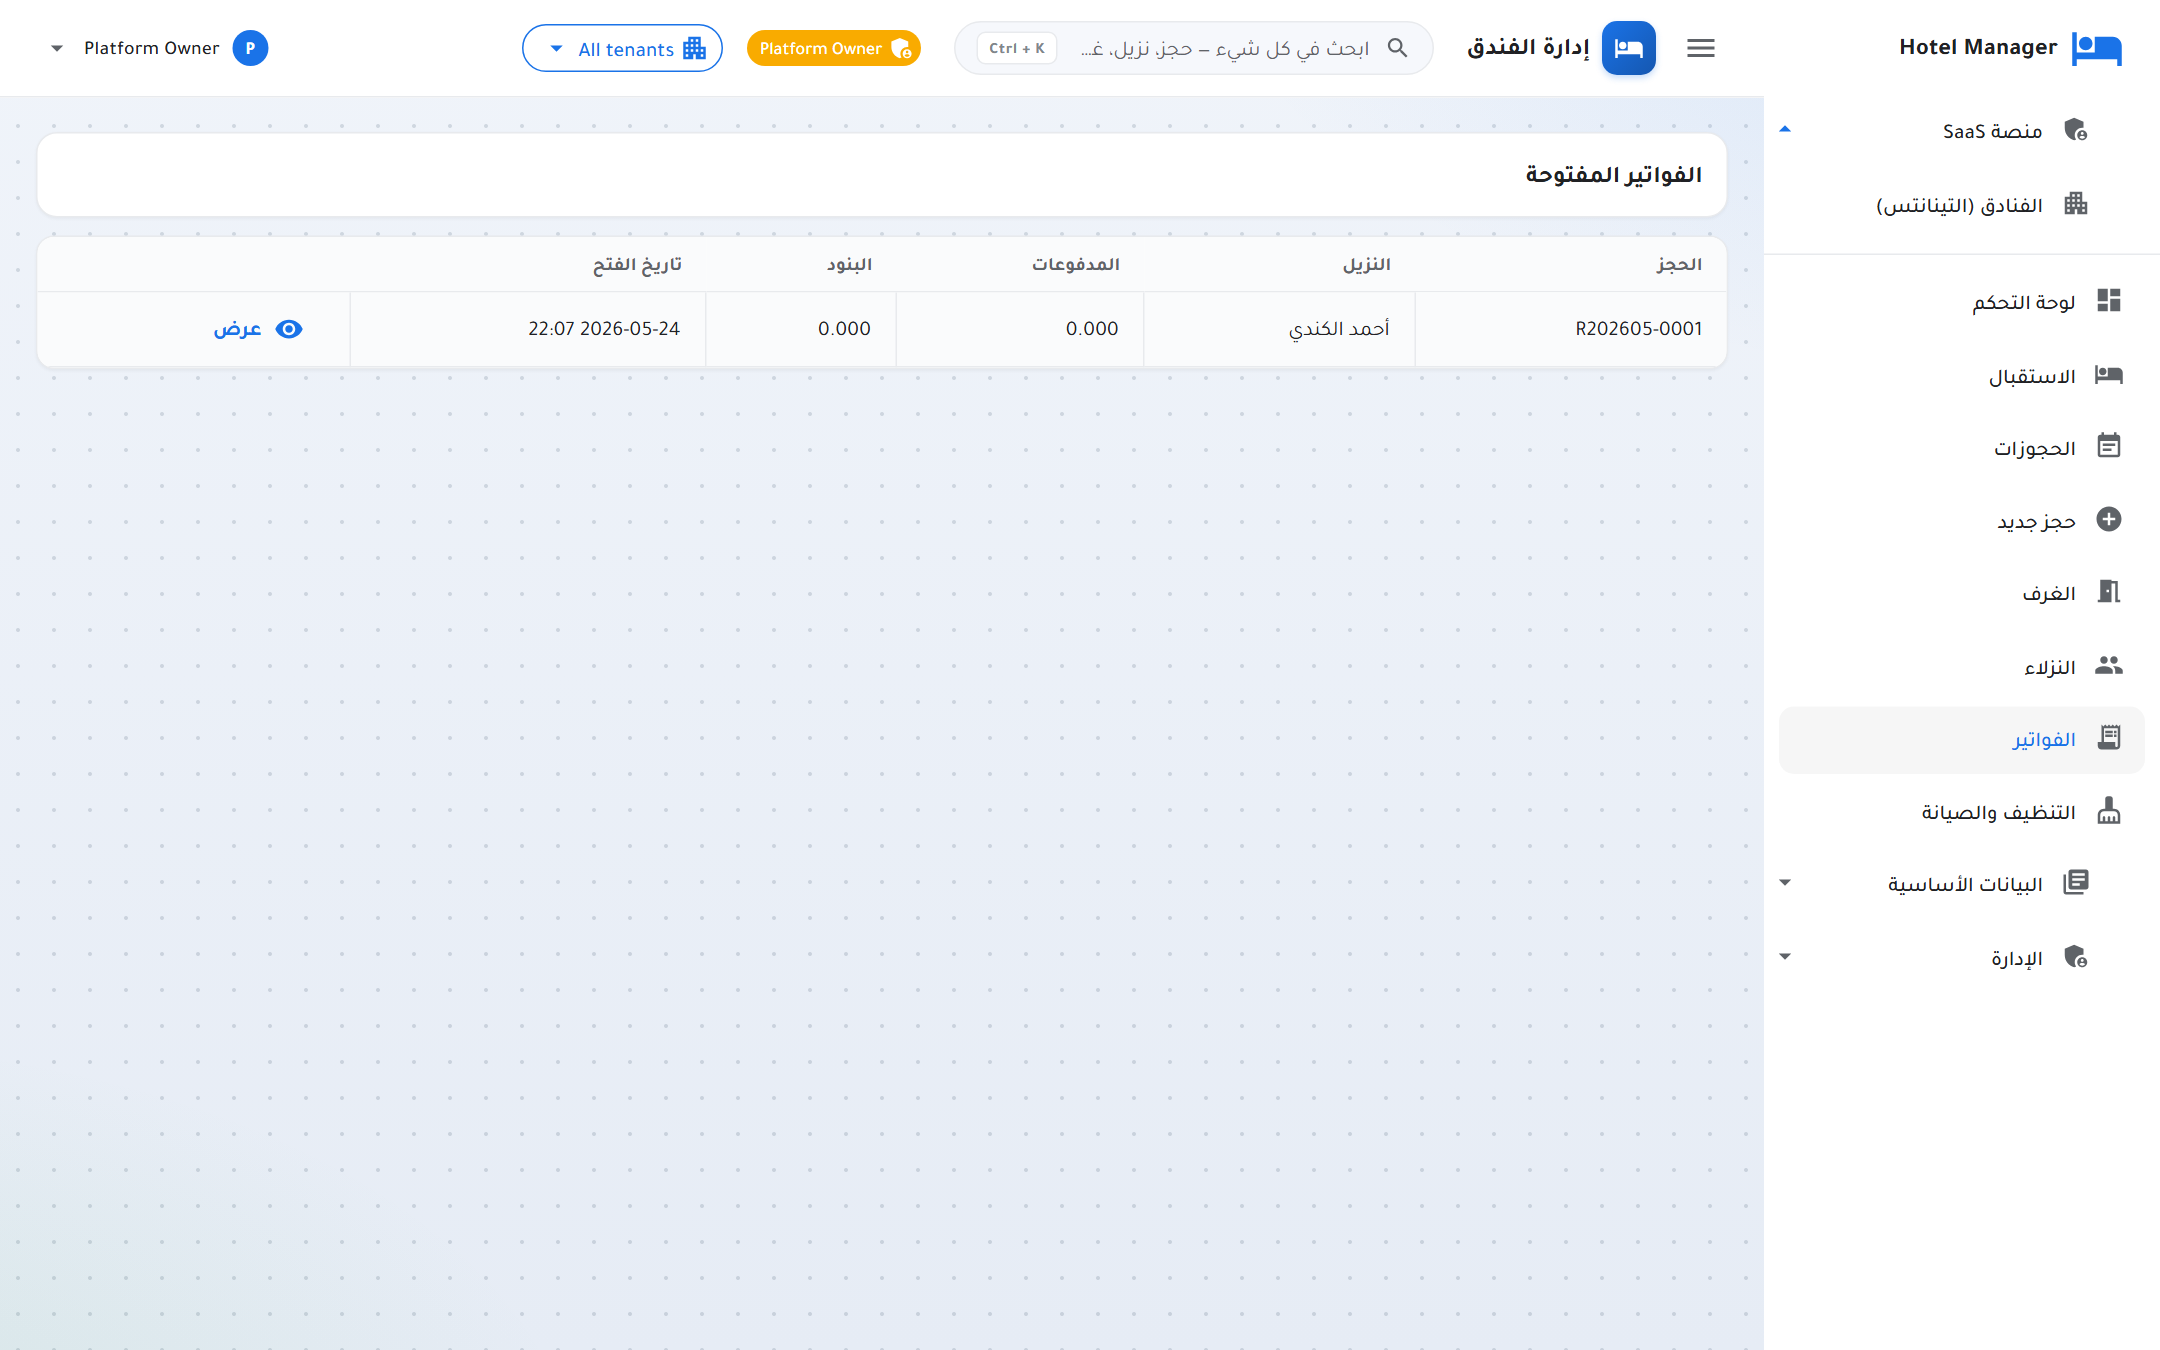Click the dashboard grid icon
The image size is (2160, 1350).
coord(2108,301)
